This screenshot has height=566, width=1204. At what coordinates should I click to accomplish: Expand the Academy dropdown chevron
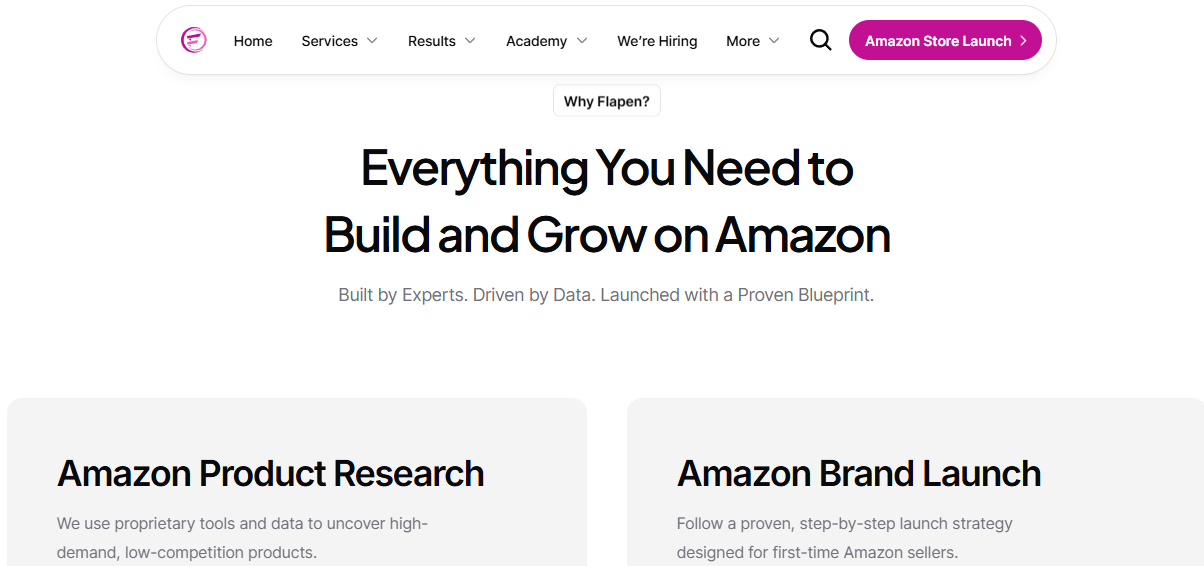tap(582, 41)
